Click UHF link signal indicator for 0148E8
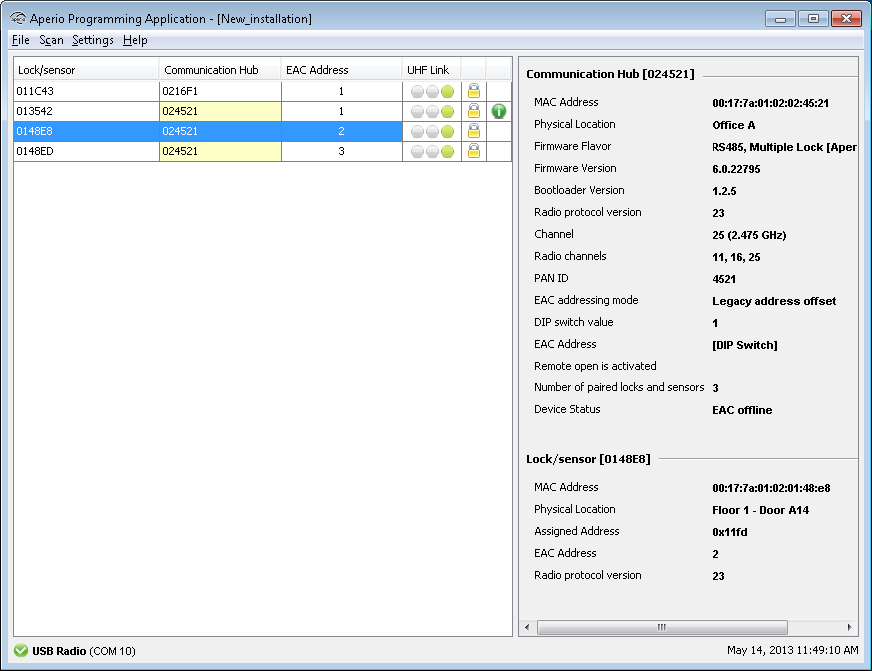 432,132
